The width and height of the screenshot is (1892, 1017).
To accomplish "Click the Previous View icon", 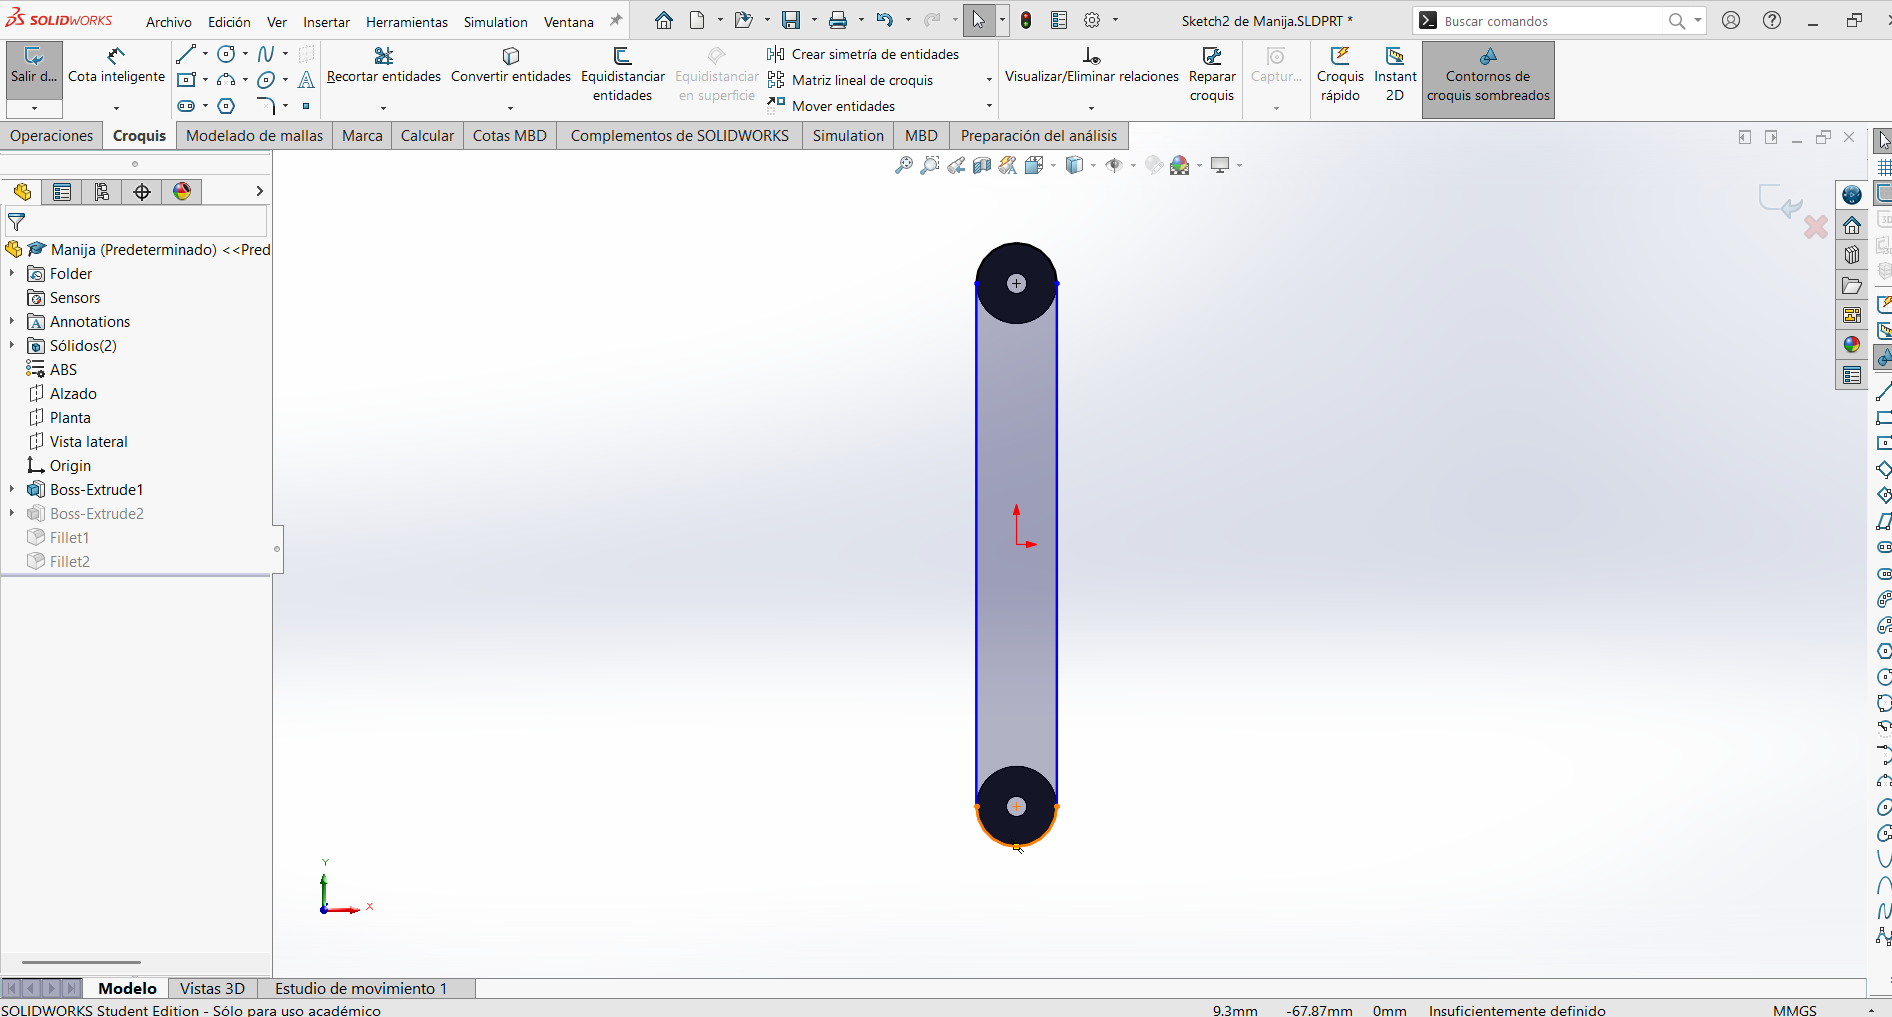I will tap(956, 165).
